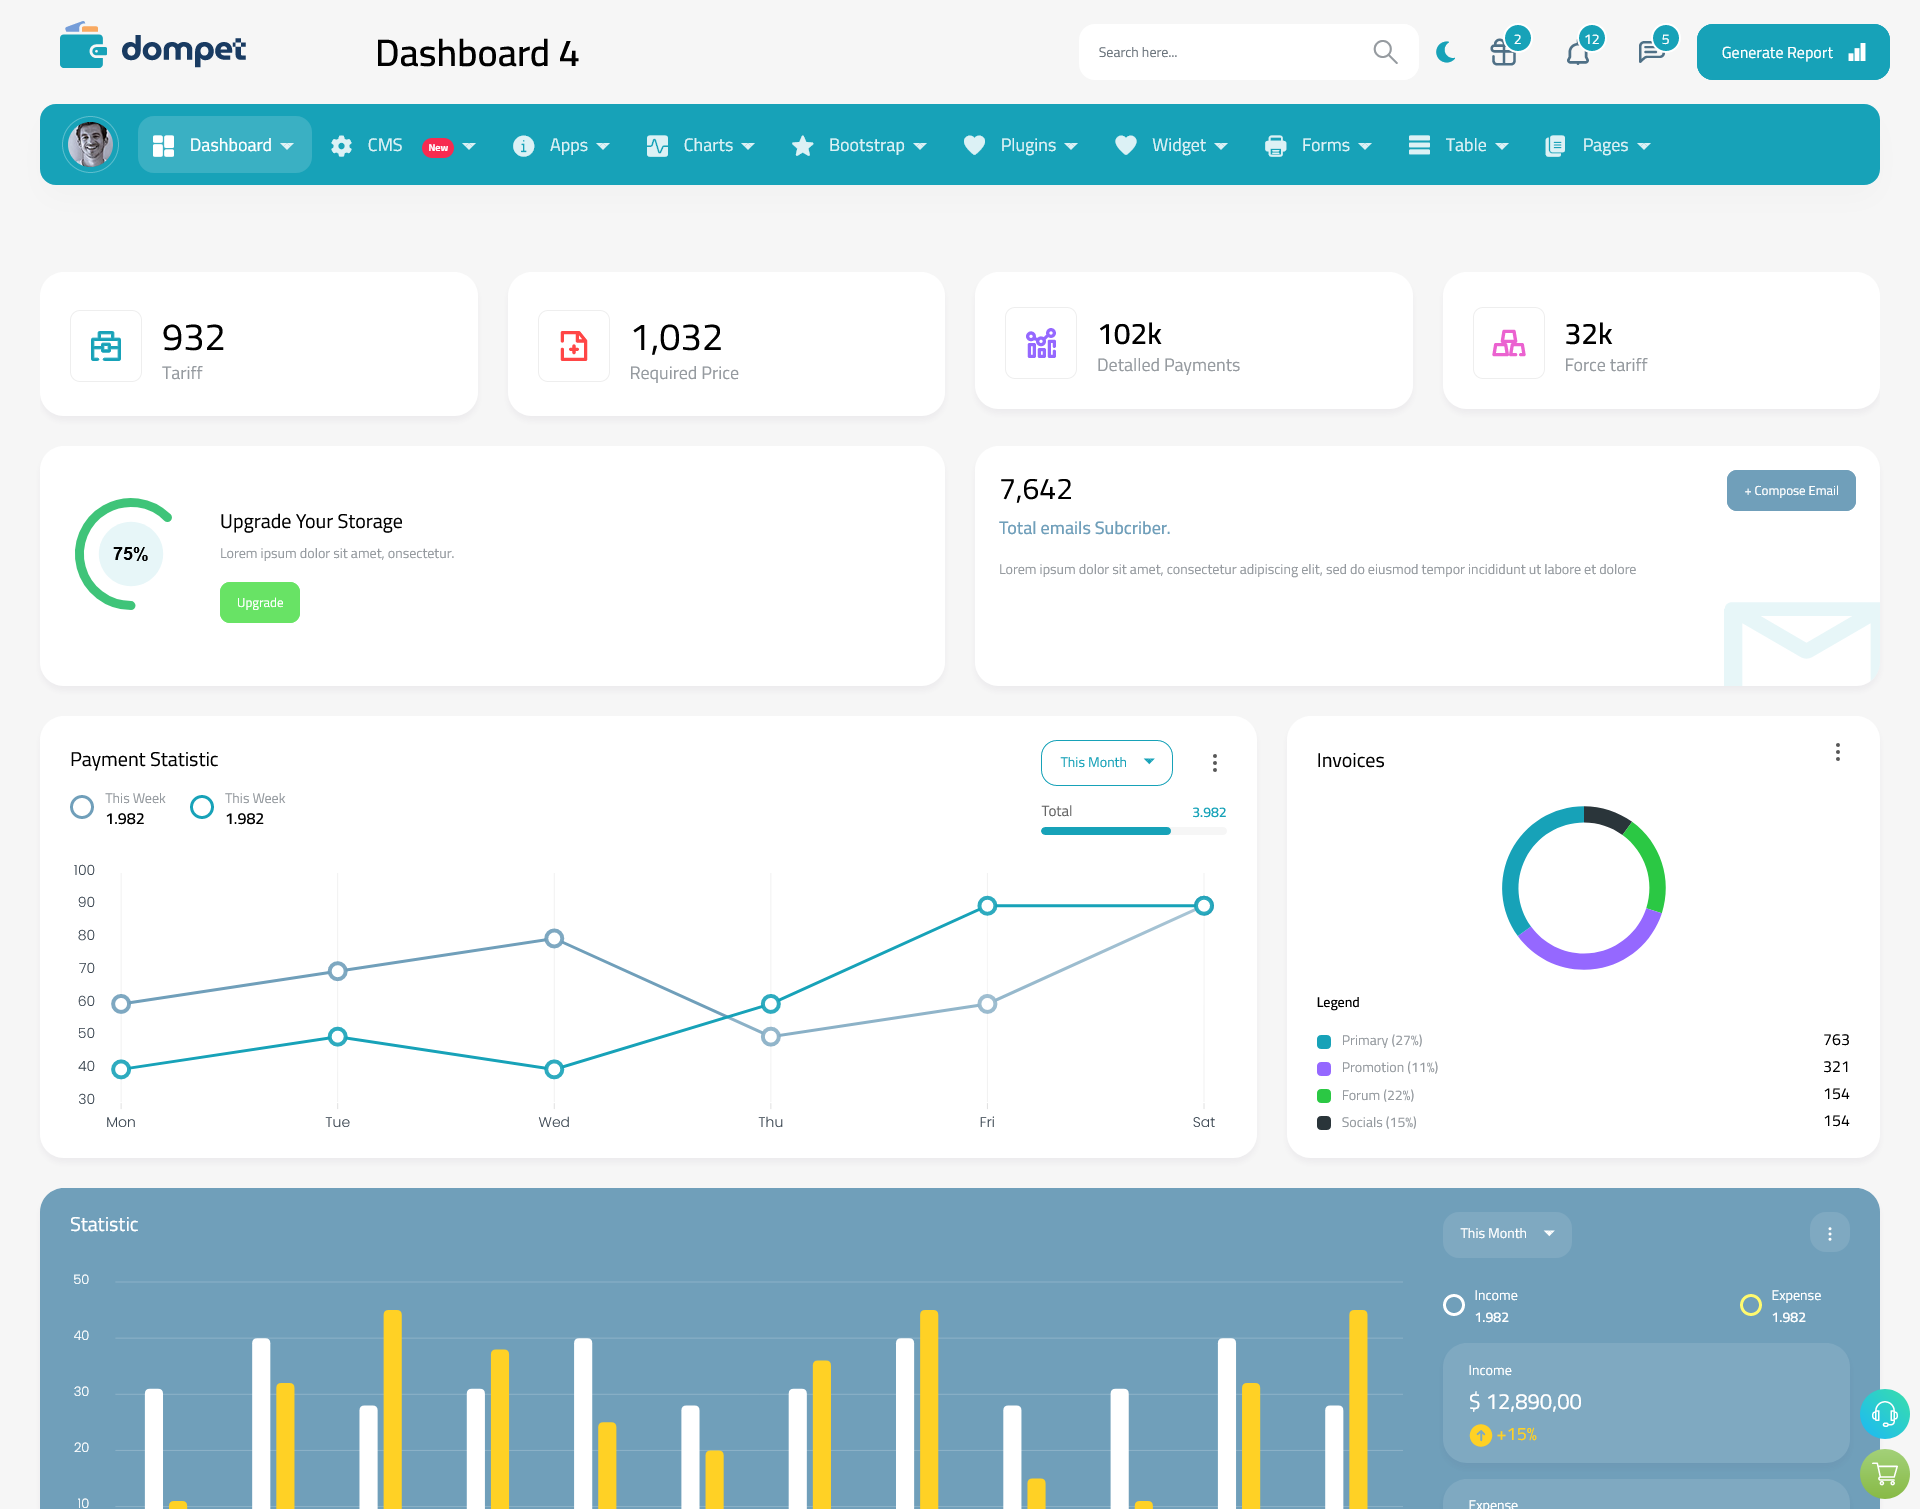Select Income radio button in Statistic
Screen dimensions: 1920x1509
tap(1452, 1297)
